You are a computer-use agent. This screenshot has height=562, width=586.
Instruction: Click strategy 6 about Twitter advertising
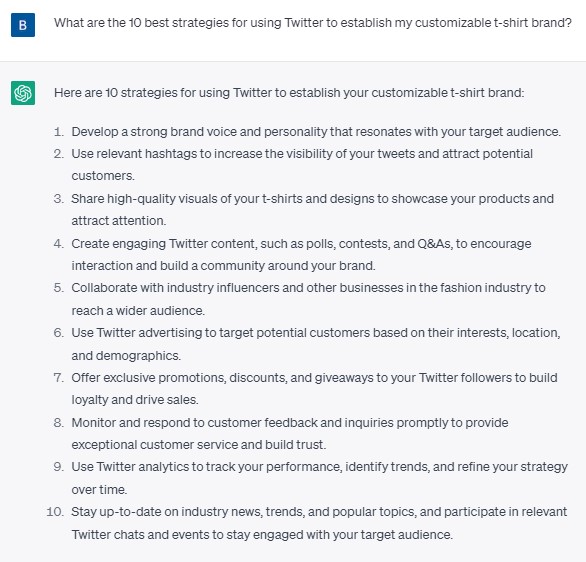point(316,344)
